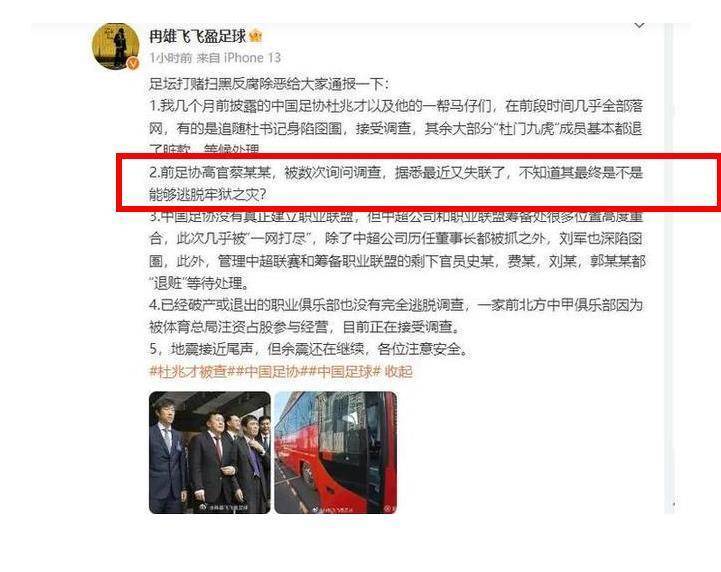This screenshot has height=572, width=721.
Task: Open the 冉雄飞飞盈足球 username profile
Action: click(198, 36)
